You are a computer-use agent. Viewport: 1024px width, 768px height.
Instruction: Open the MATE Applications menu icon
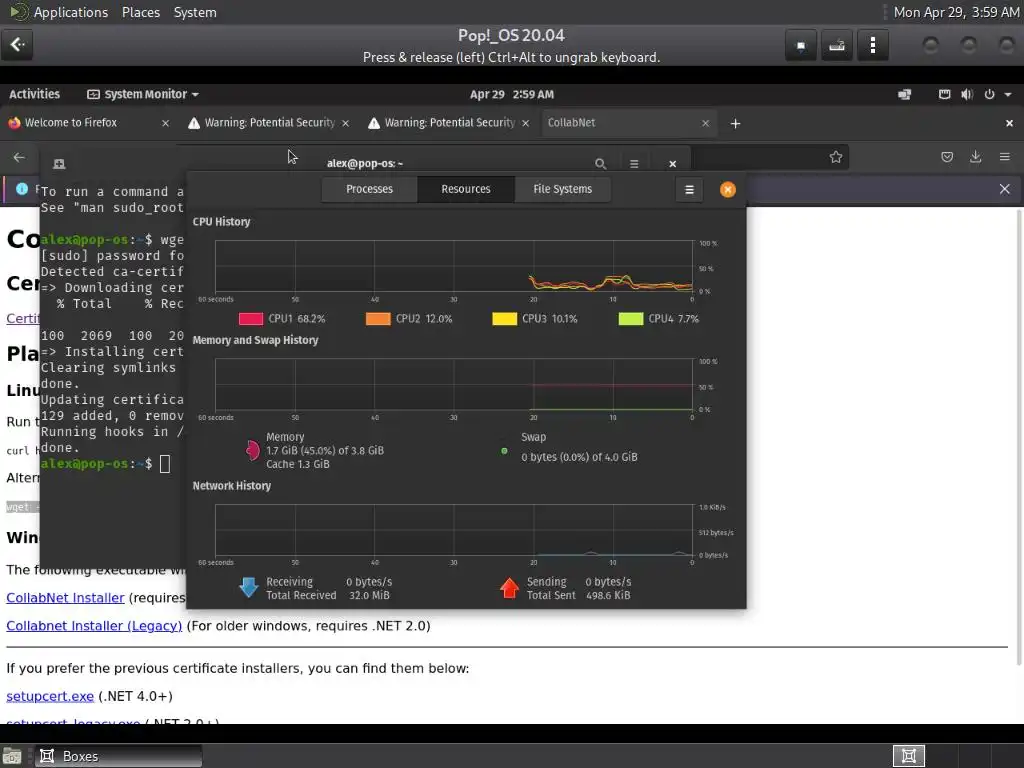[18, 12]
